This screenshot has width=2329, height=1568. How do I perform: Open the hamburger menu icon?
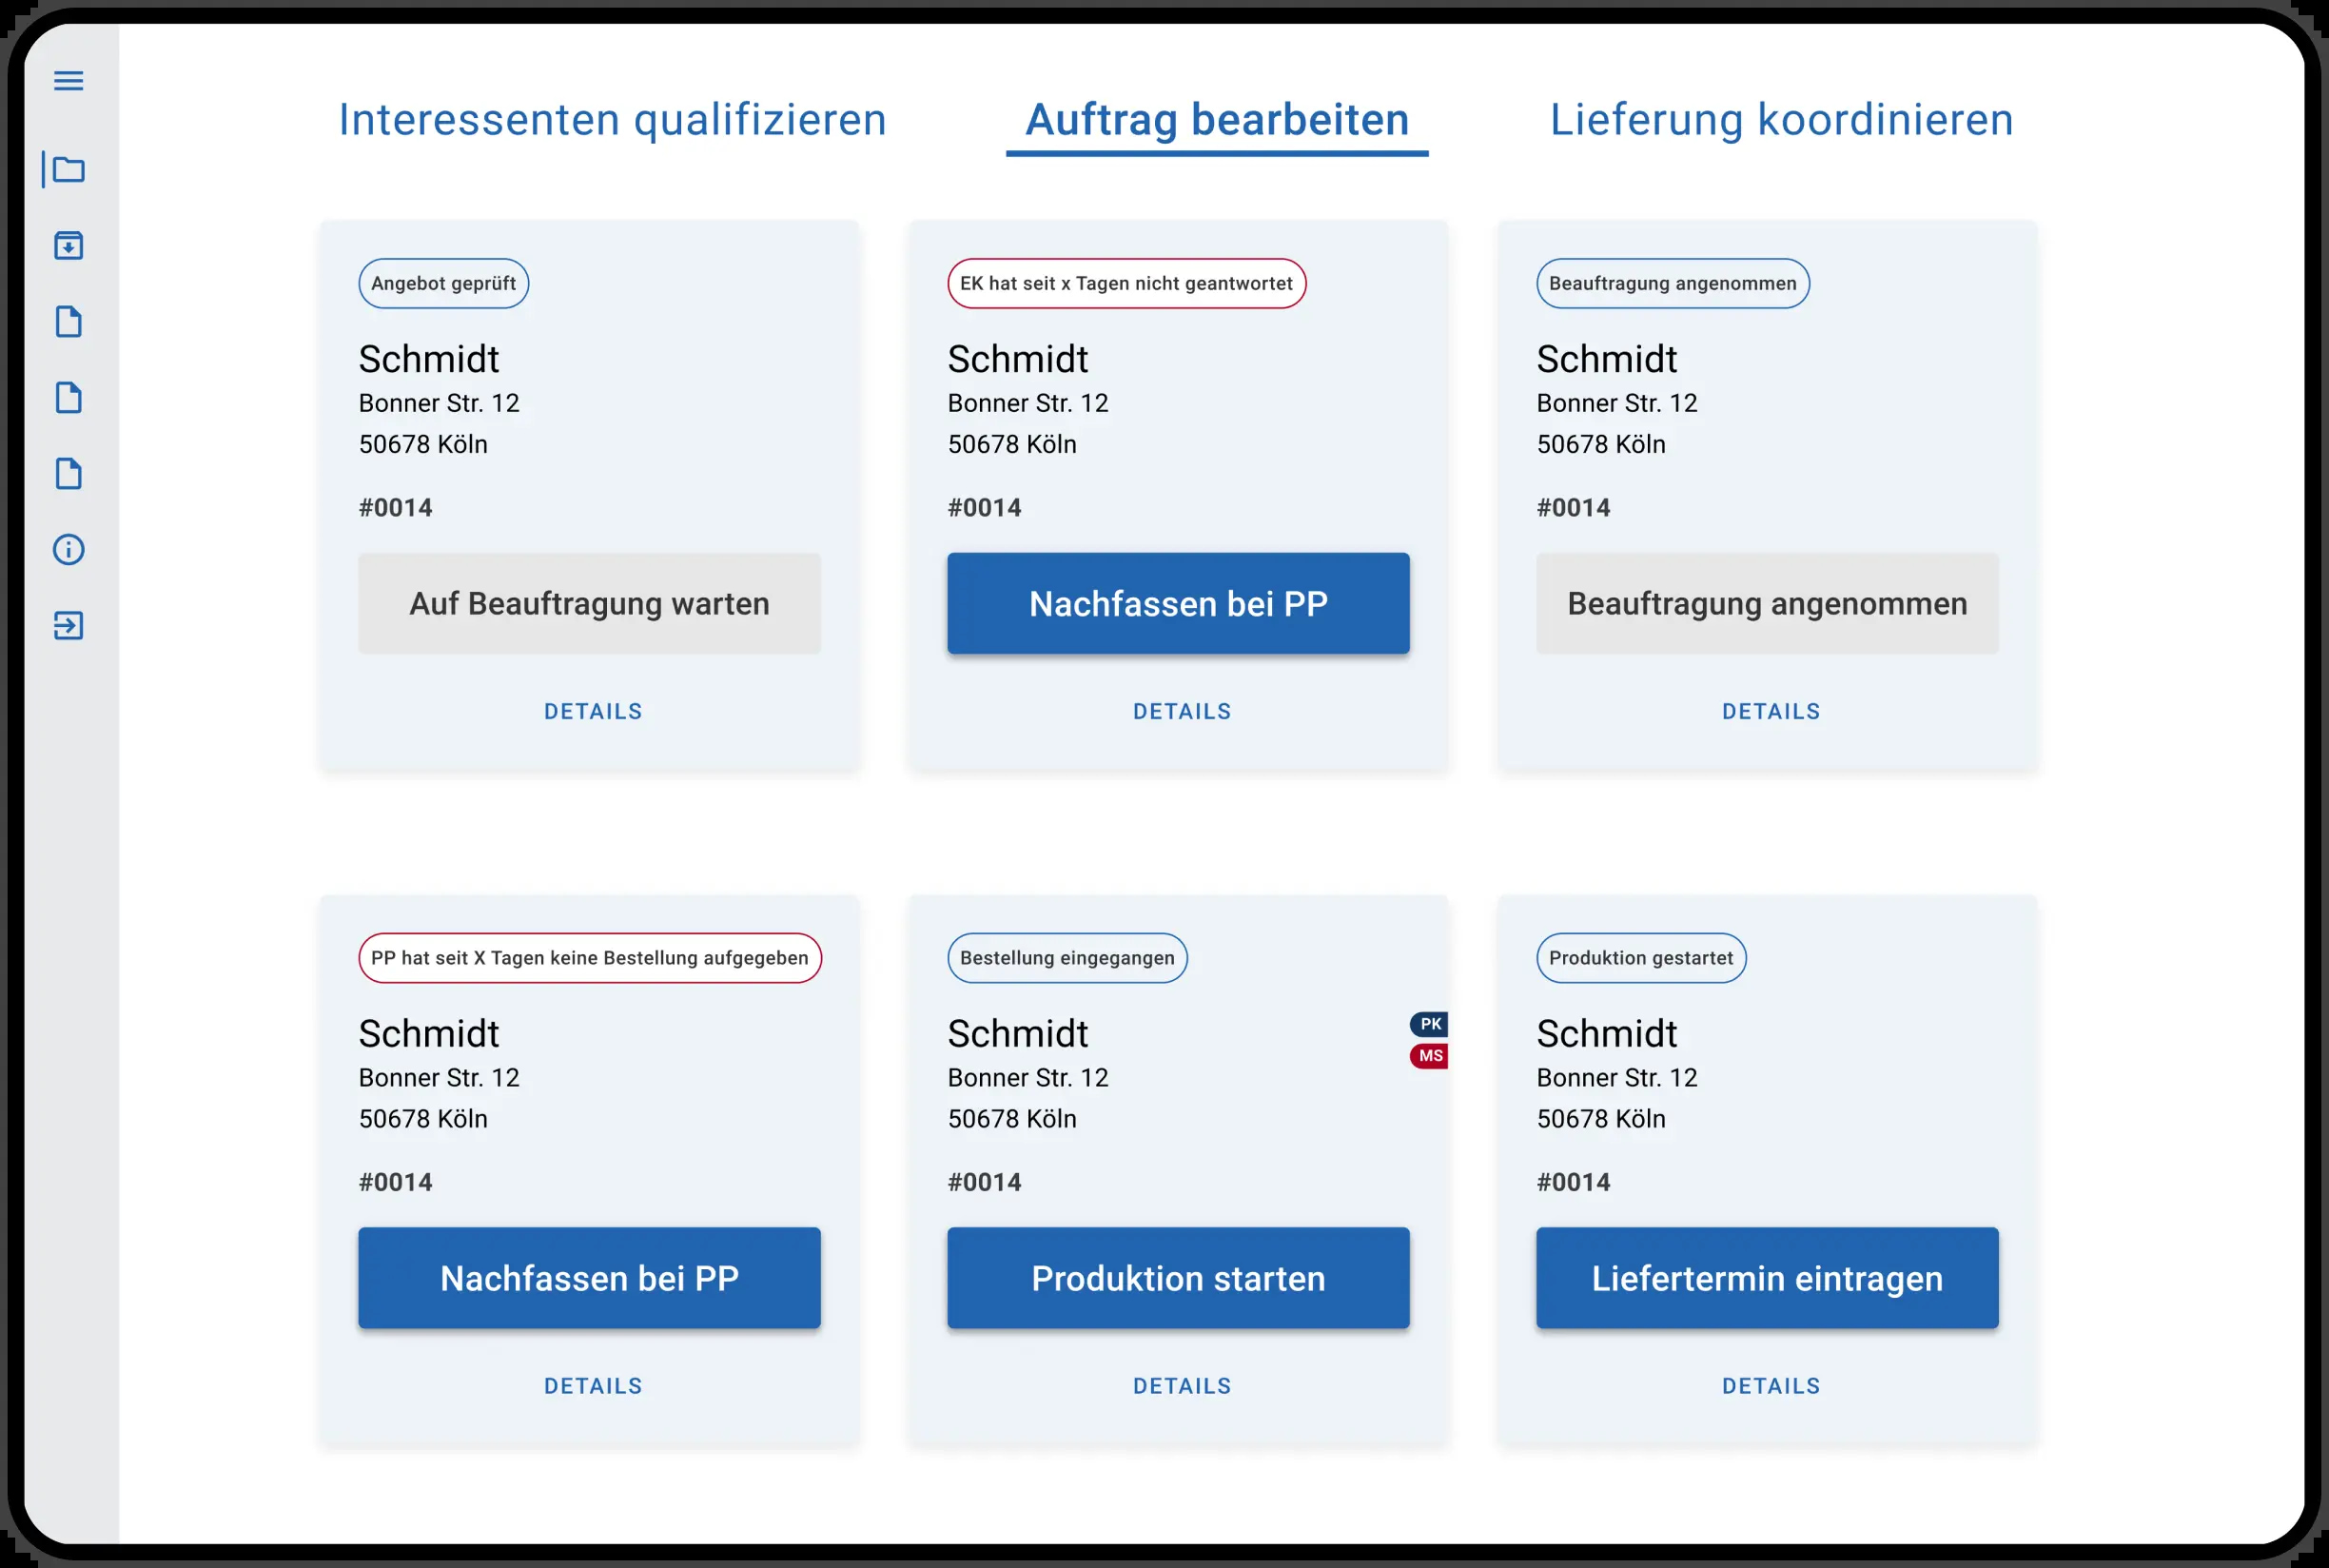pos(68,81)
